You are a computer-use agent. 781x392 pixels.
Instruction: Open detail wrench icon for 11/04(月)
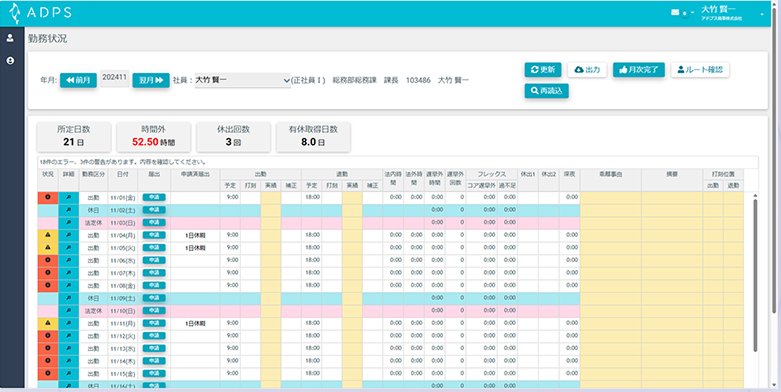coord(68,235)
